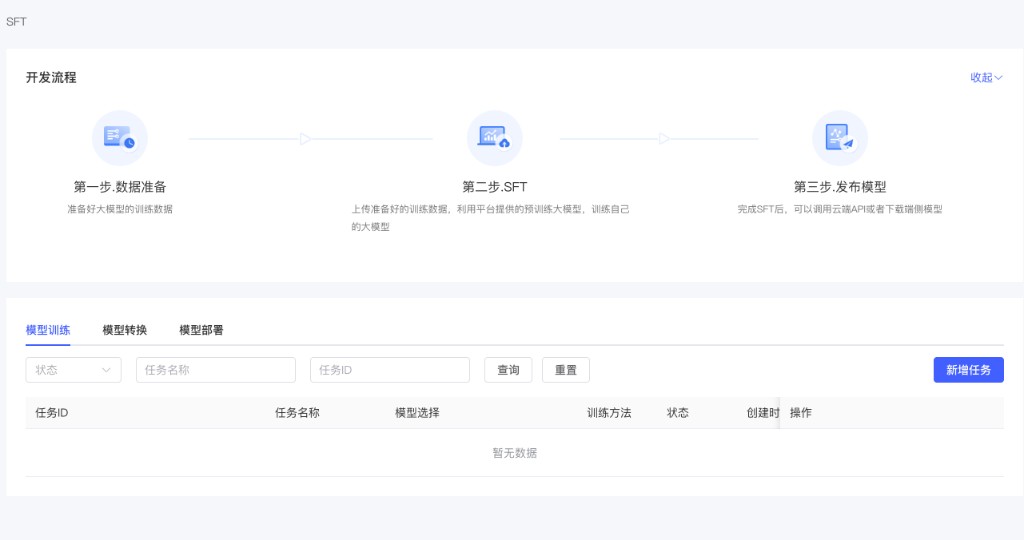Click the 任务ID column header

click(52, 413)
